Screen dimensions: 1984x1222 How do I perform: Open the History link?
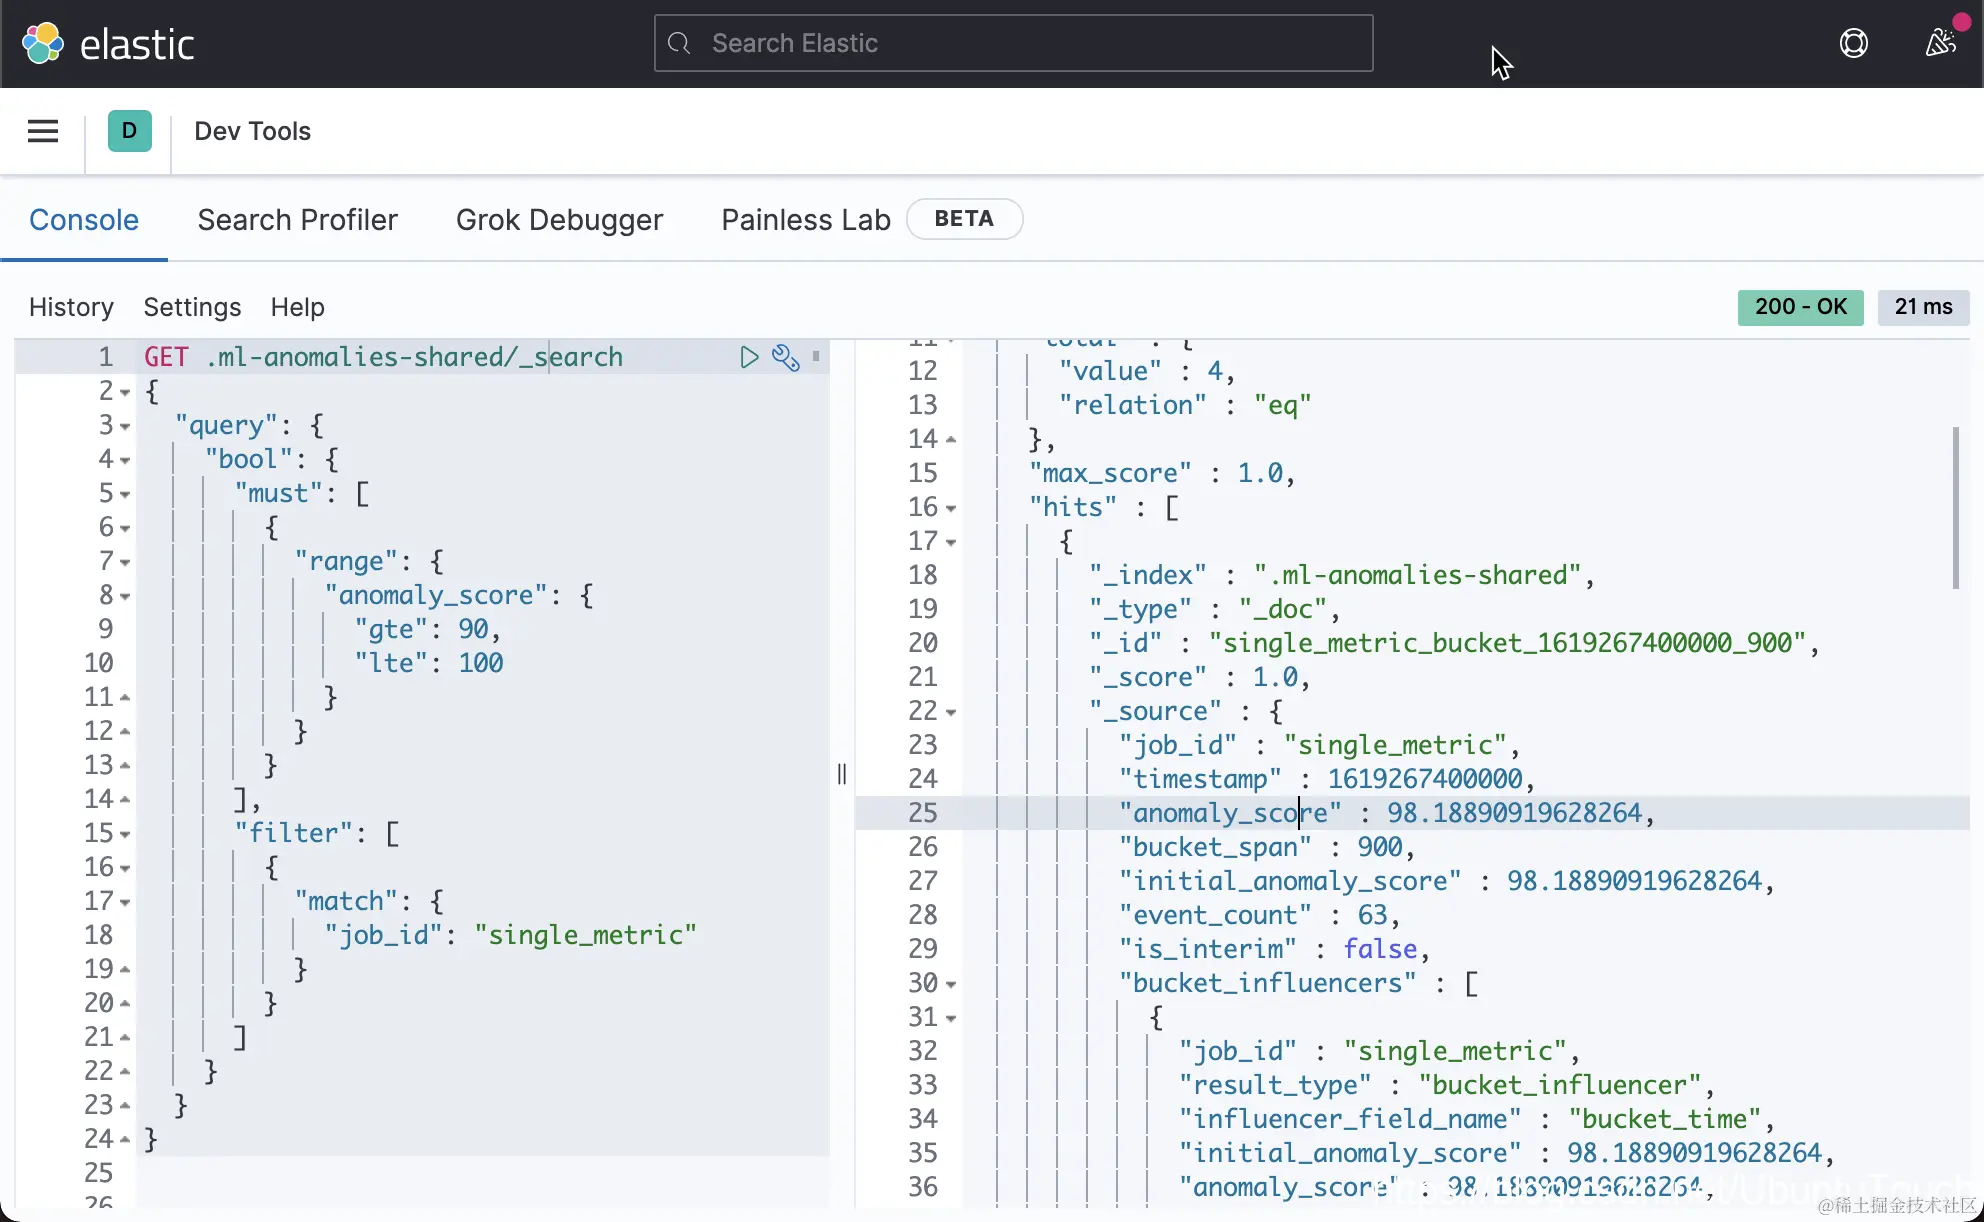click(x=71, y=307)
